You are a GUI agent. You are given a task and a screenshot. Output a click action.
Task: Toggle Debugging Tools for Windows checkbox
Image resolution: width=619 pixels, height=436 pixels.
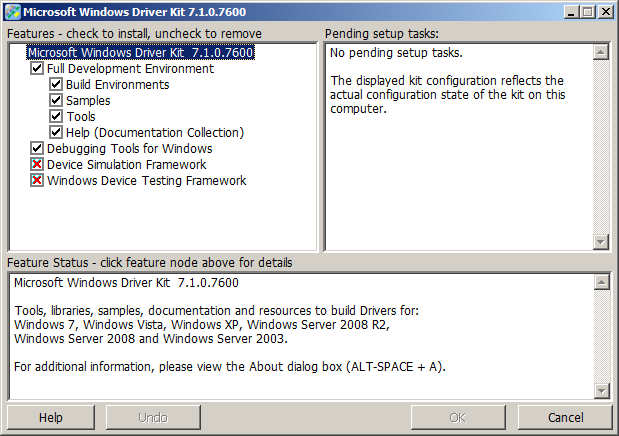coord(37,148)
